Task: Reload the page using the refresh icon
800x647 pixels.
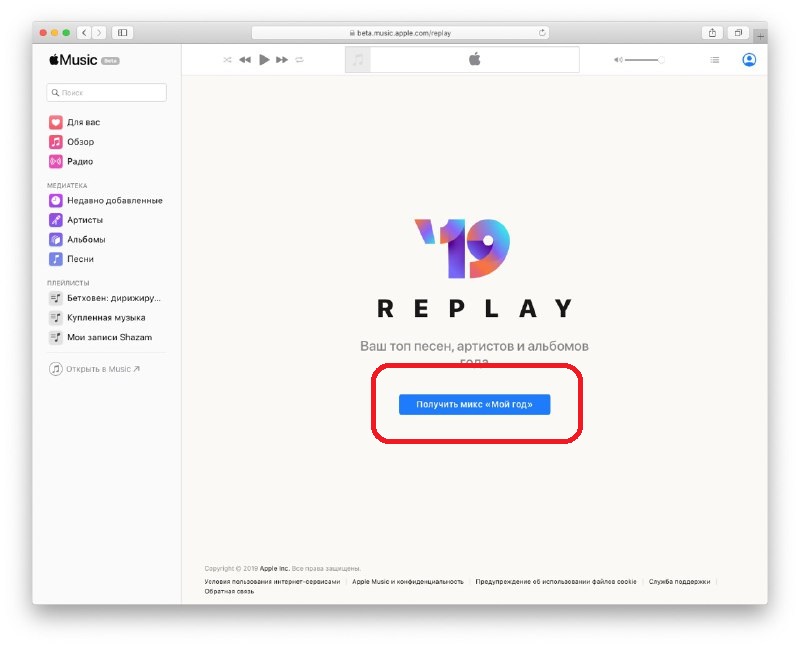Action: 542,33
